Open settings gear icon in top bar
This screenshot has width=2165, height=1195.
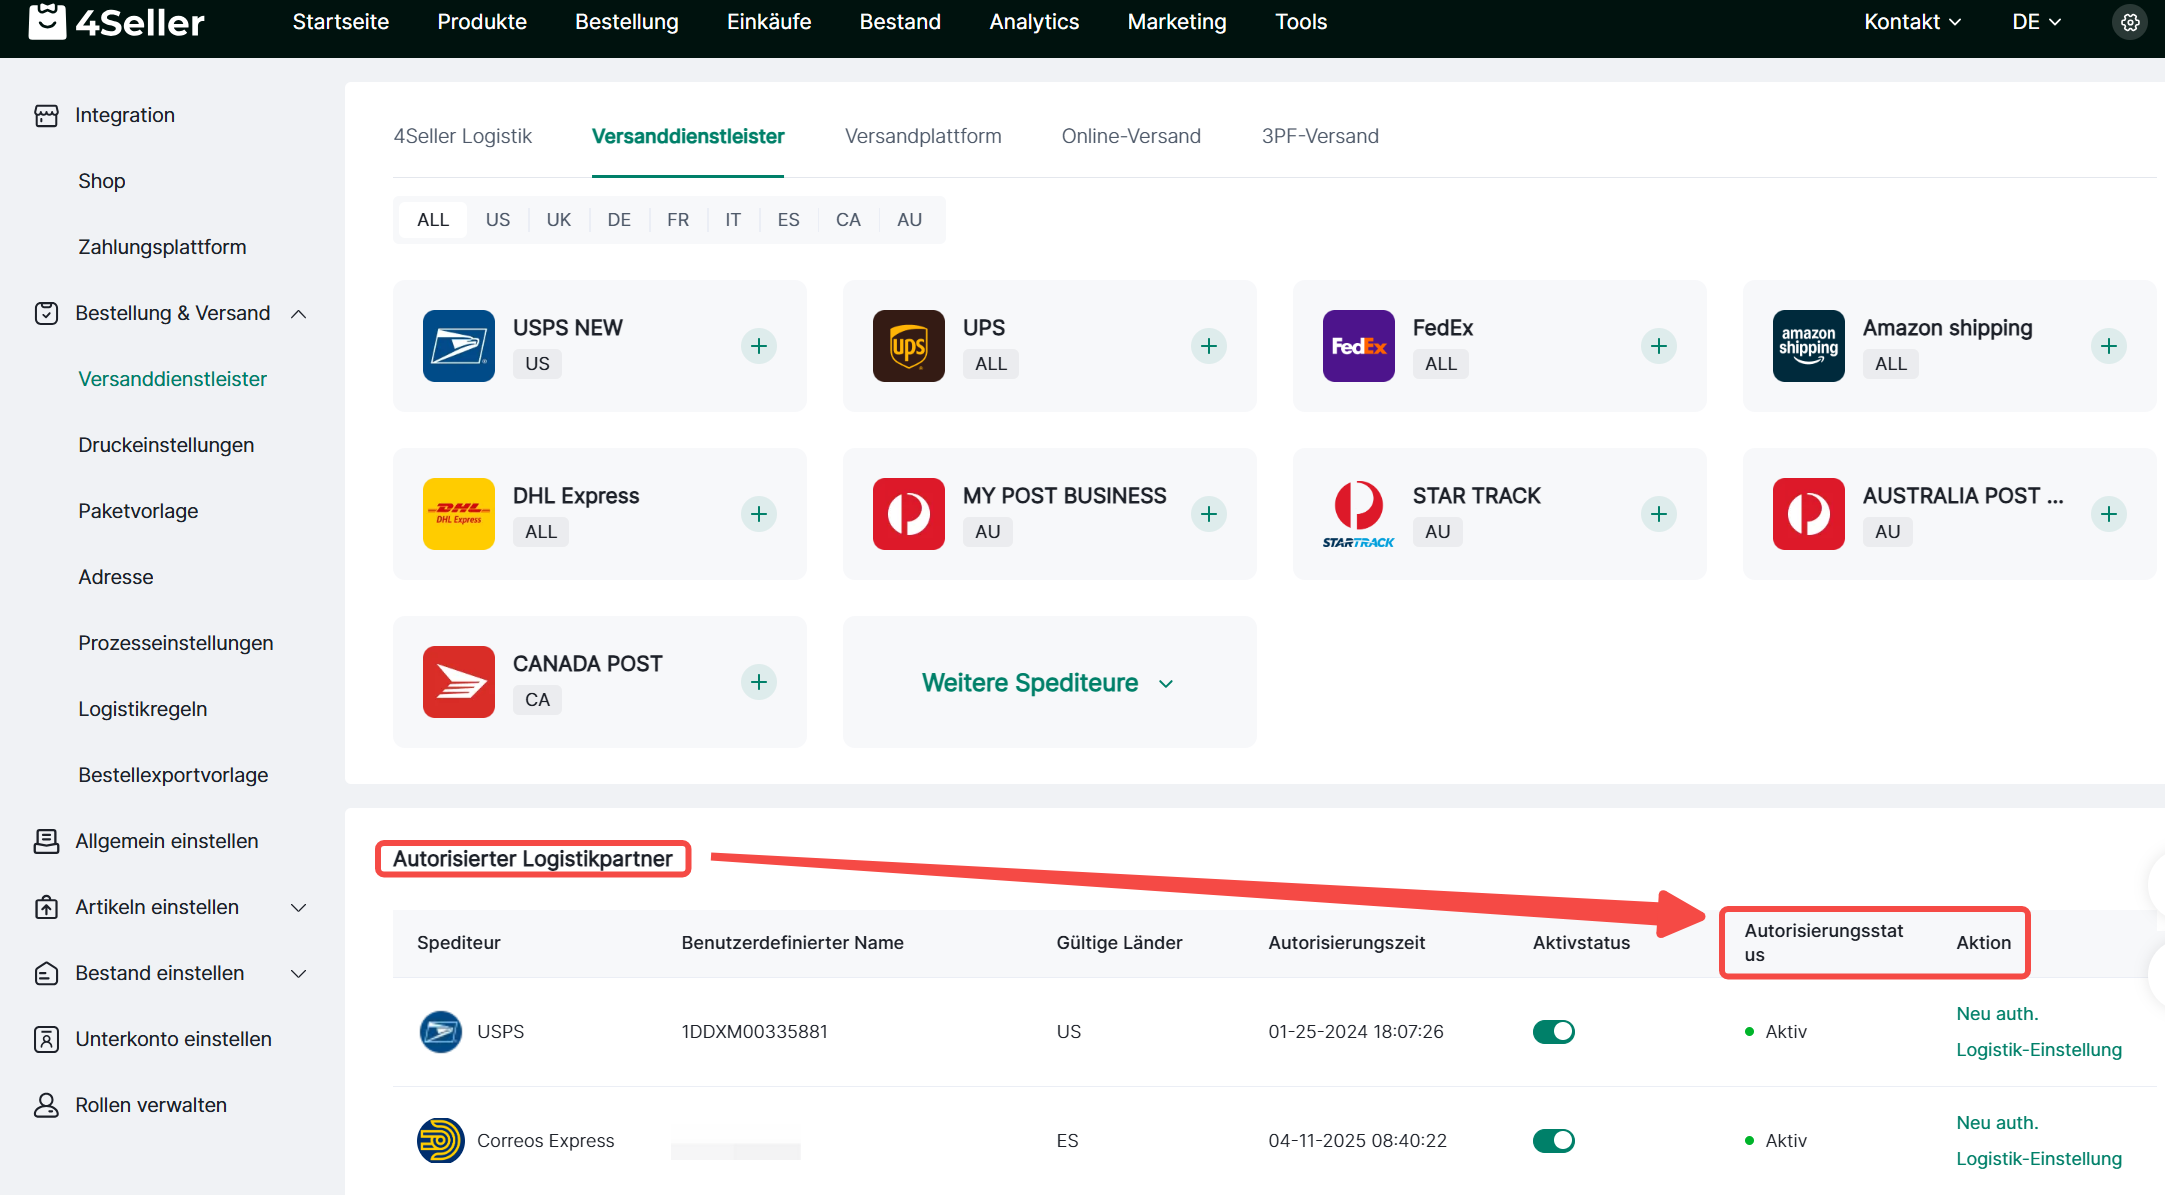(x=2130, y=22)
